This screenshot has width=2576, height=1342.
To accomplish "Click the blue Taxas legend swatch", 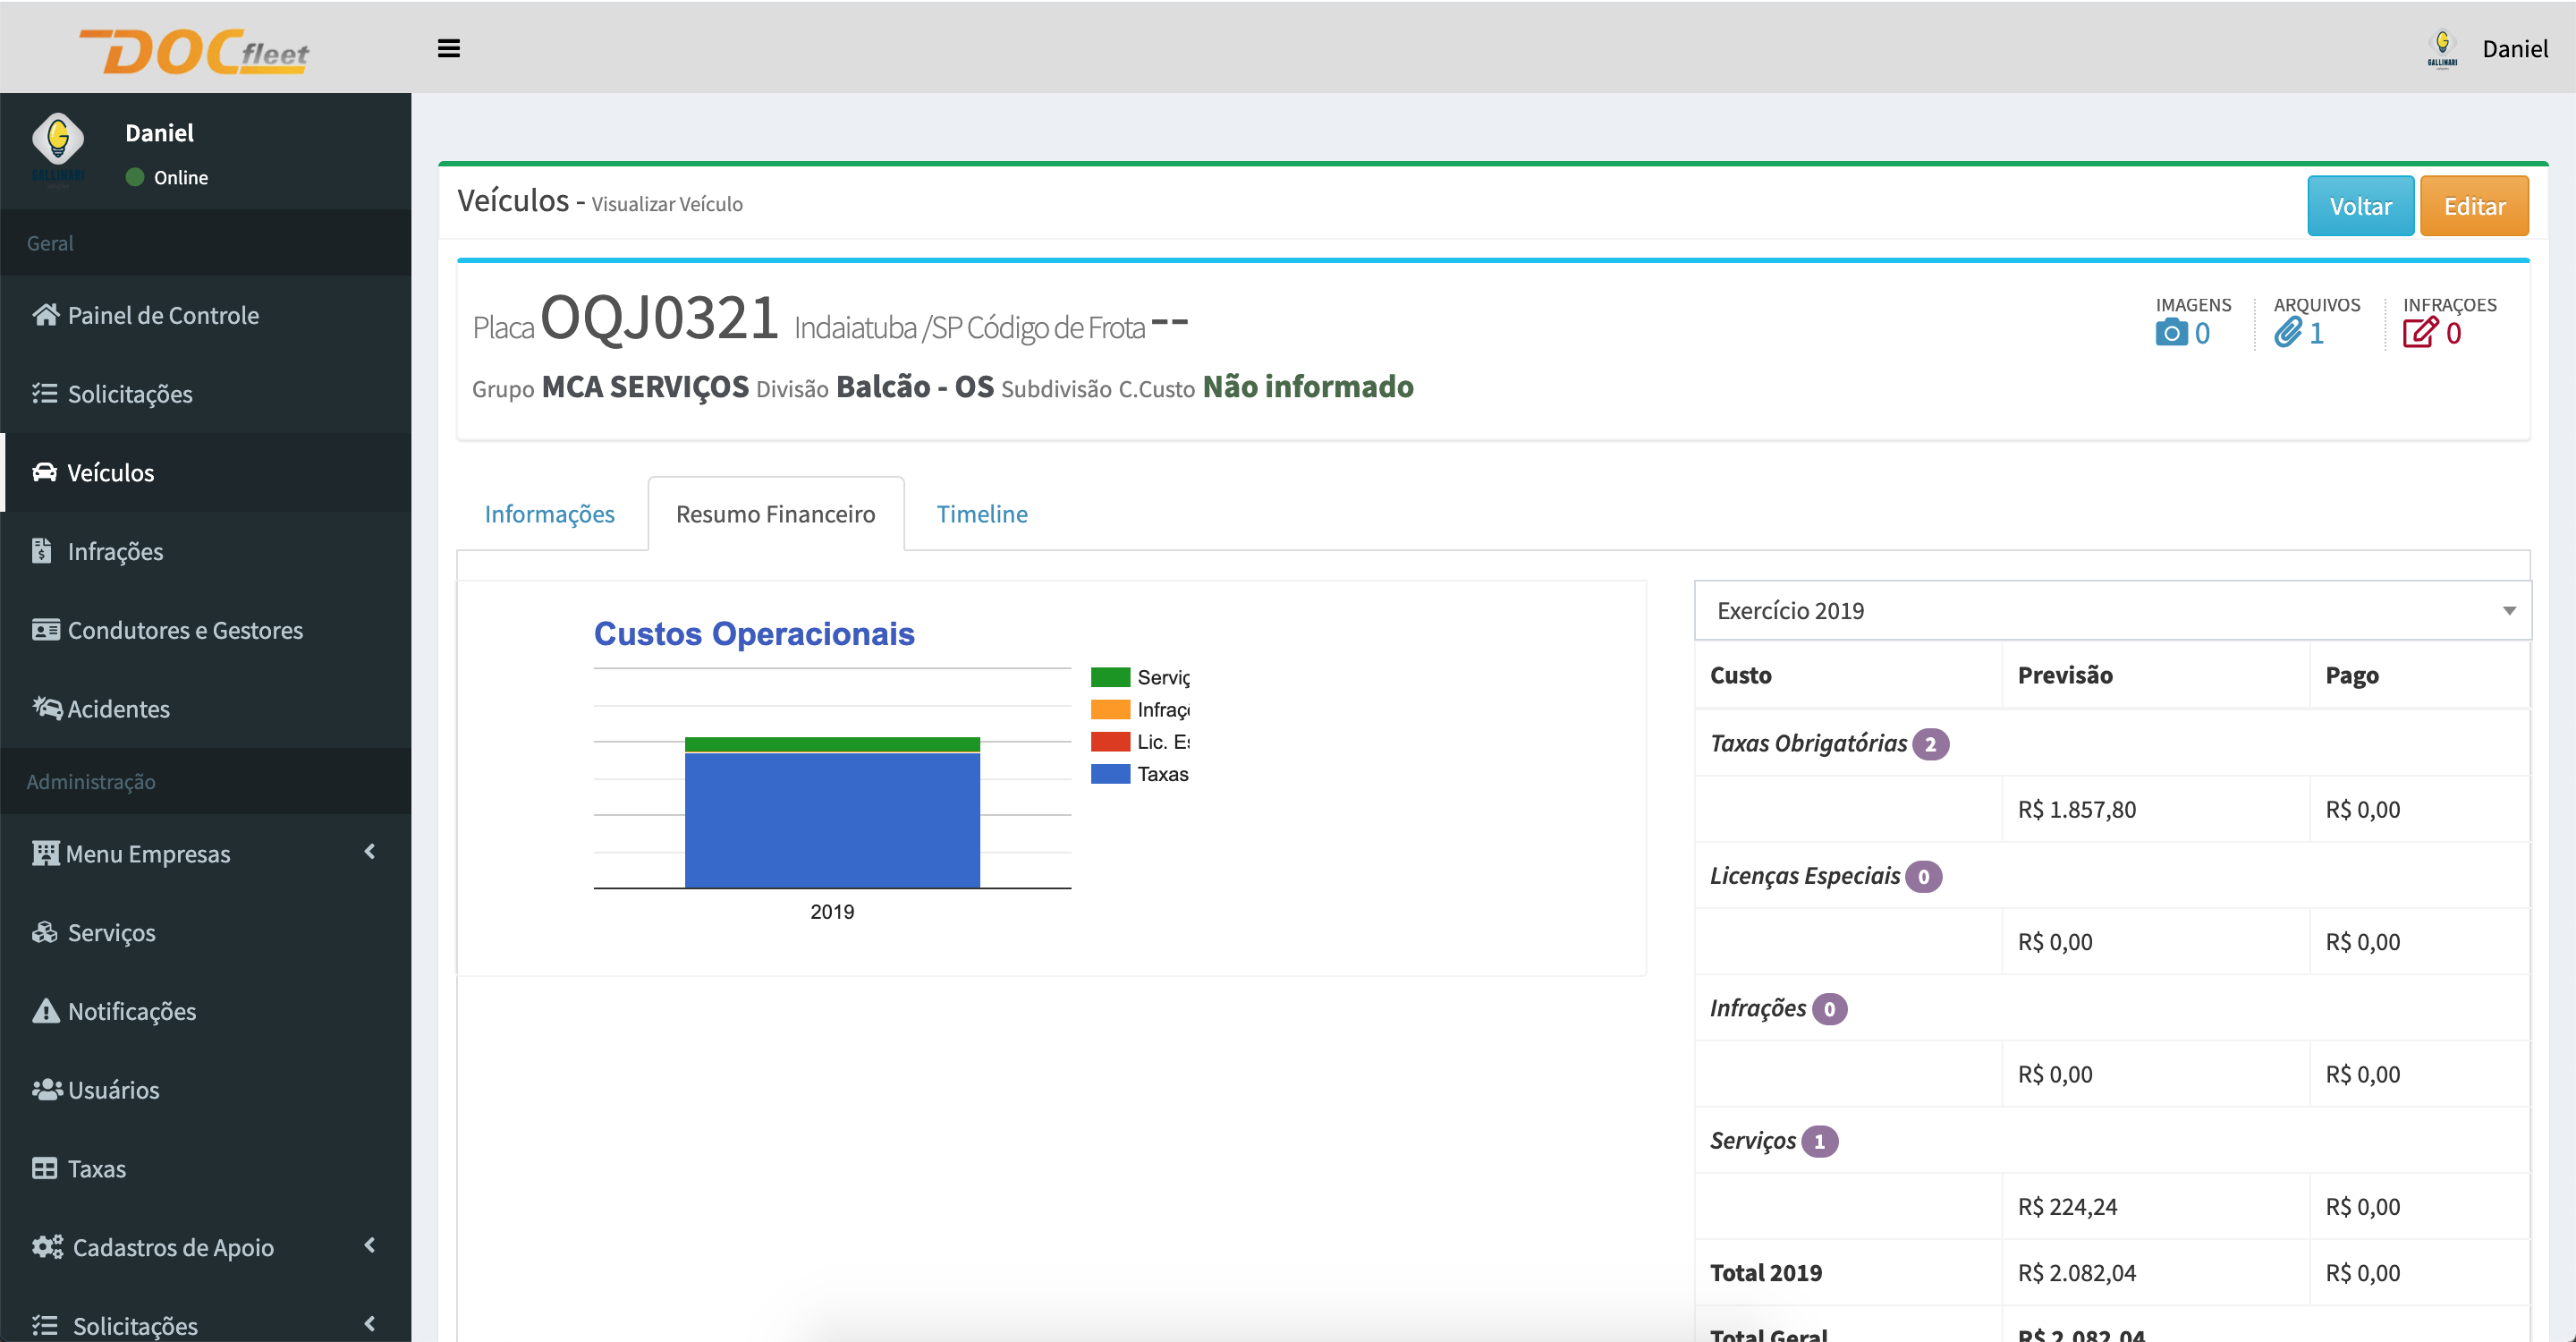I will [x=1110, y=773].
